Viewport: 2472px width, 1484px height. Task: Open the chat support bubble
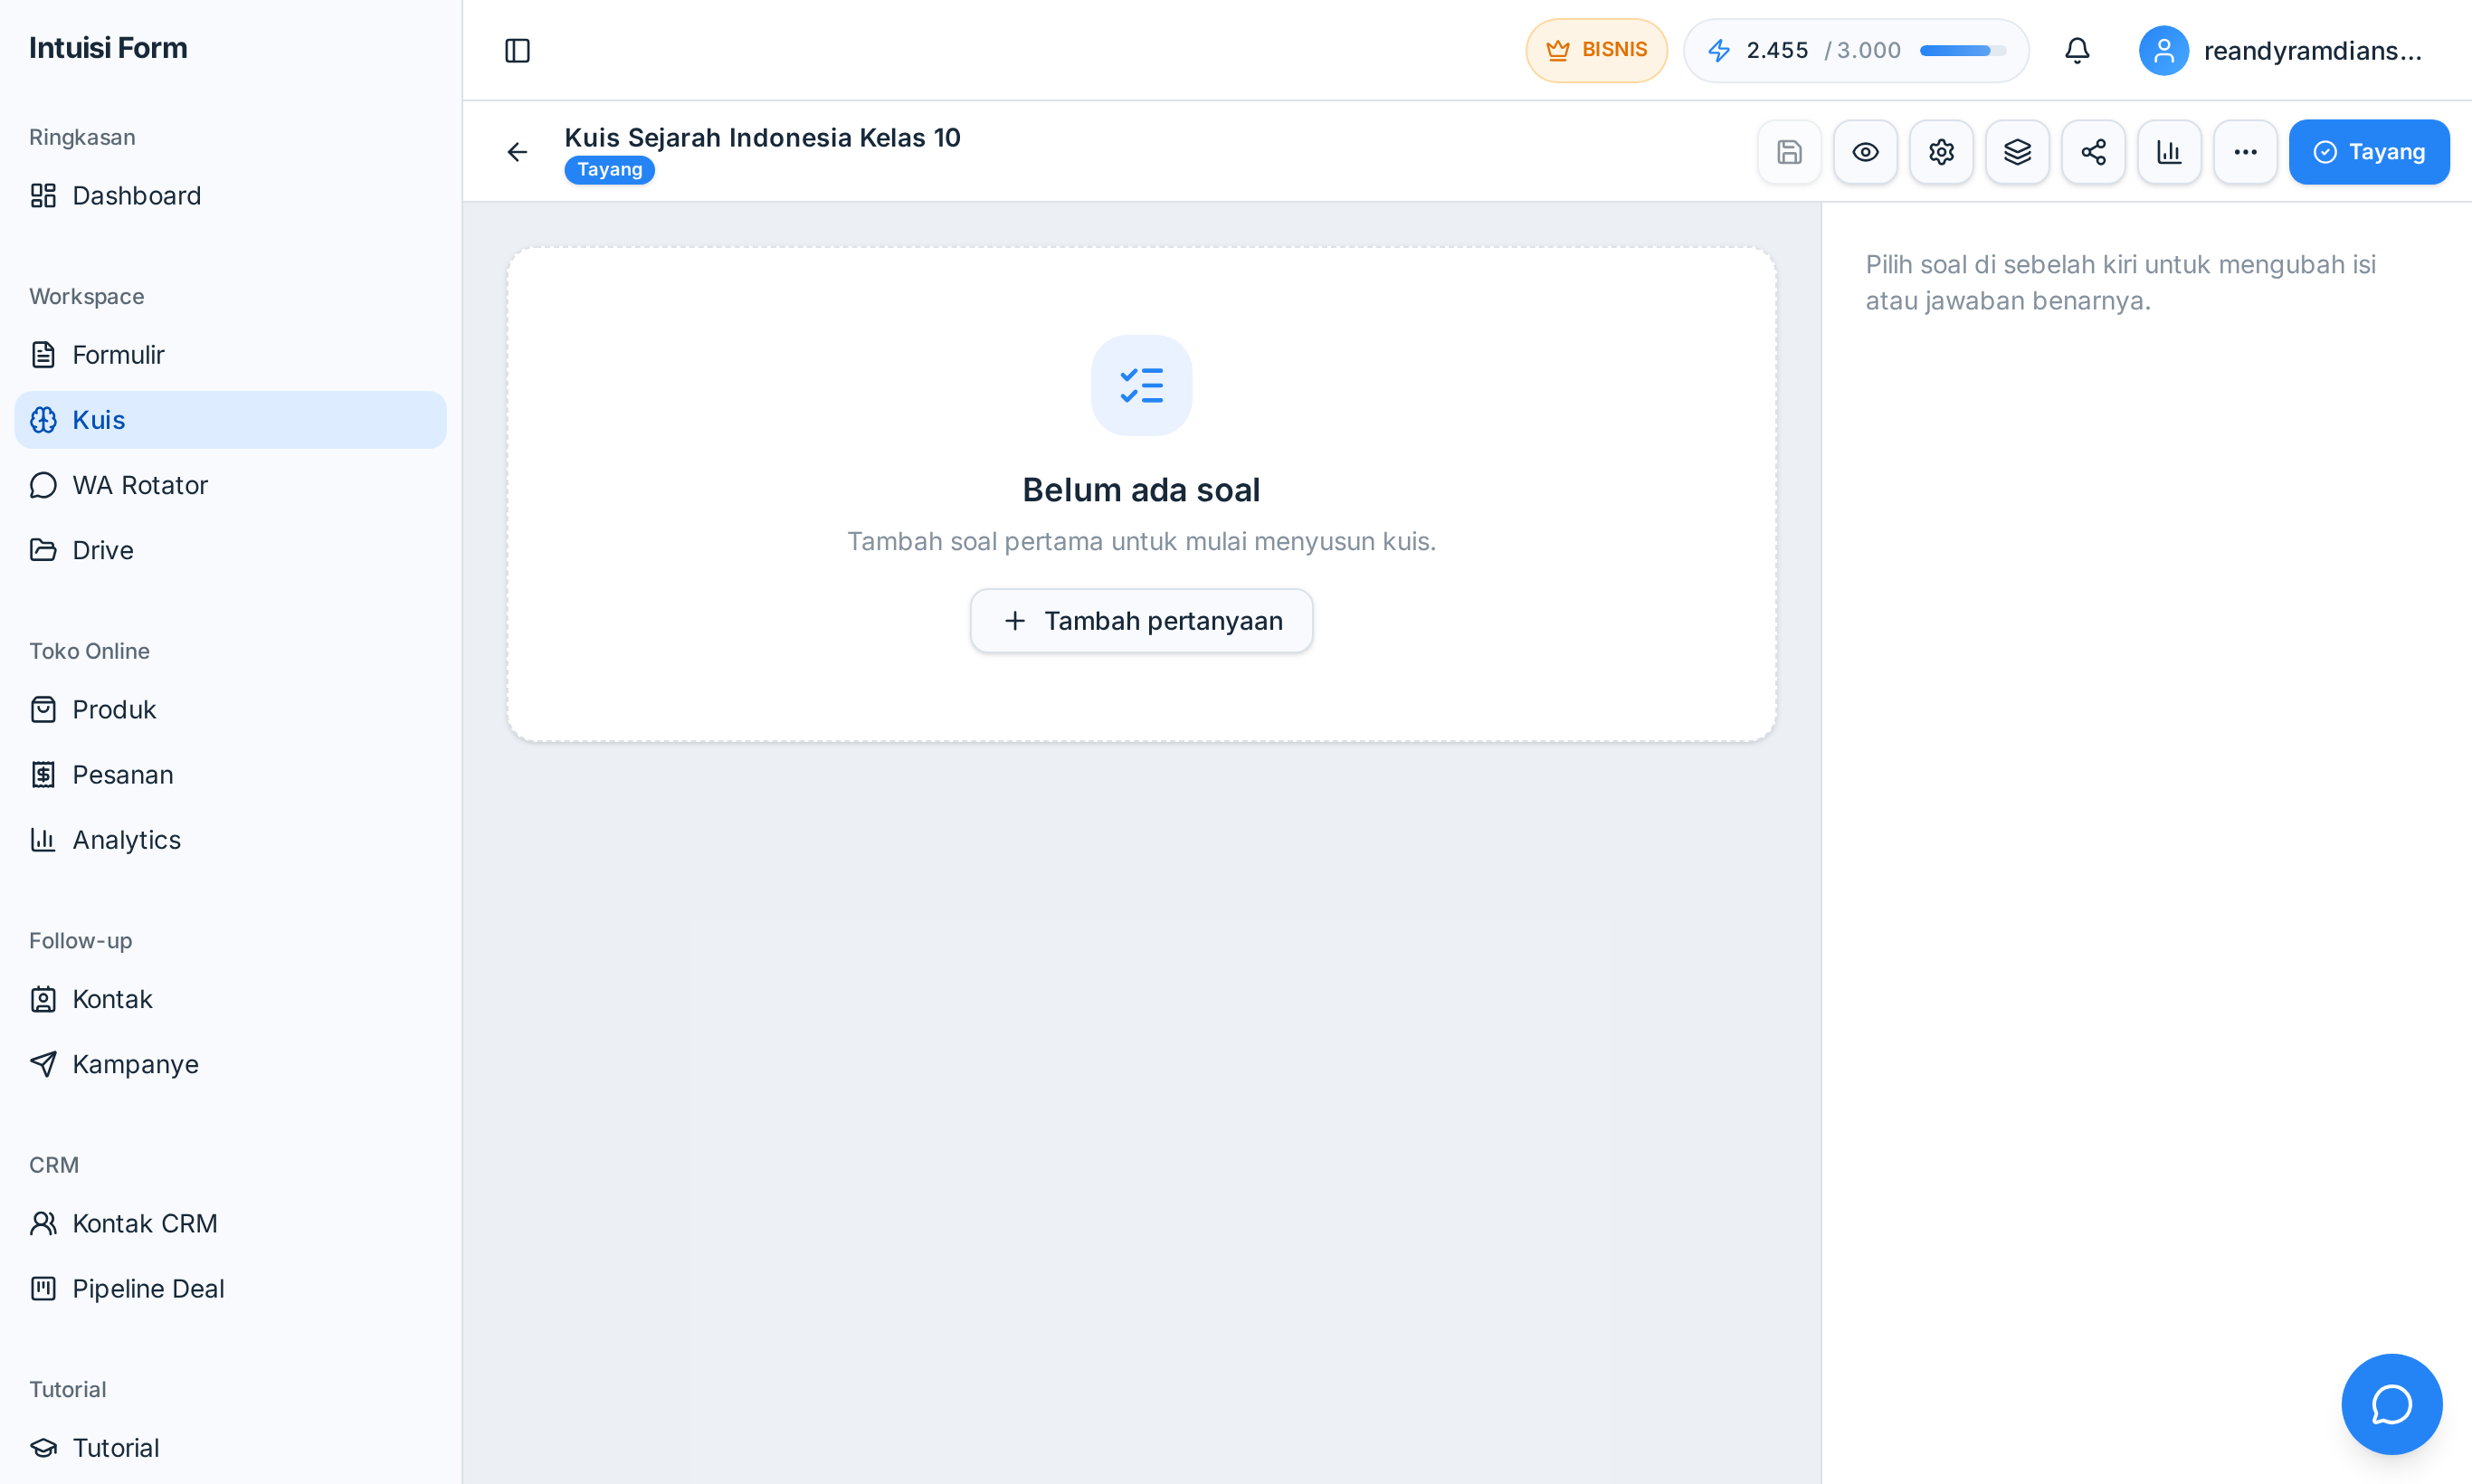pyautogui.click(x=2391, y=1404)
